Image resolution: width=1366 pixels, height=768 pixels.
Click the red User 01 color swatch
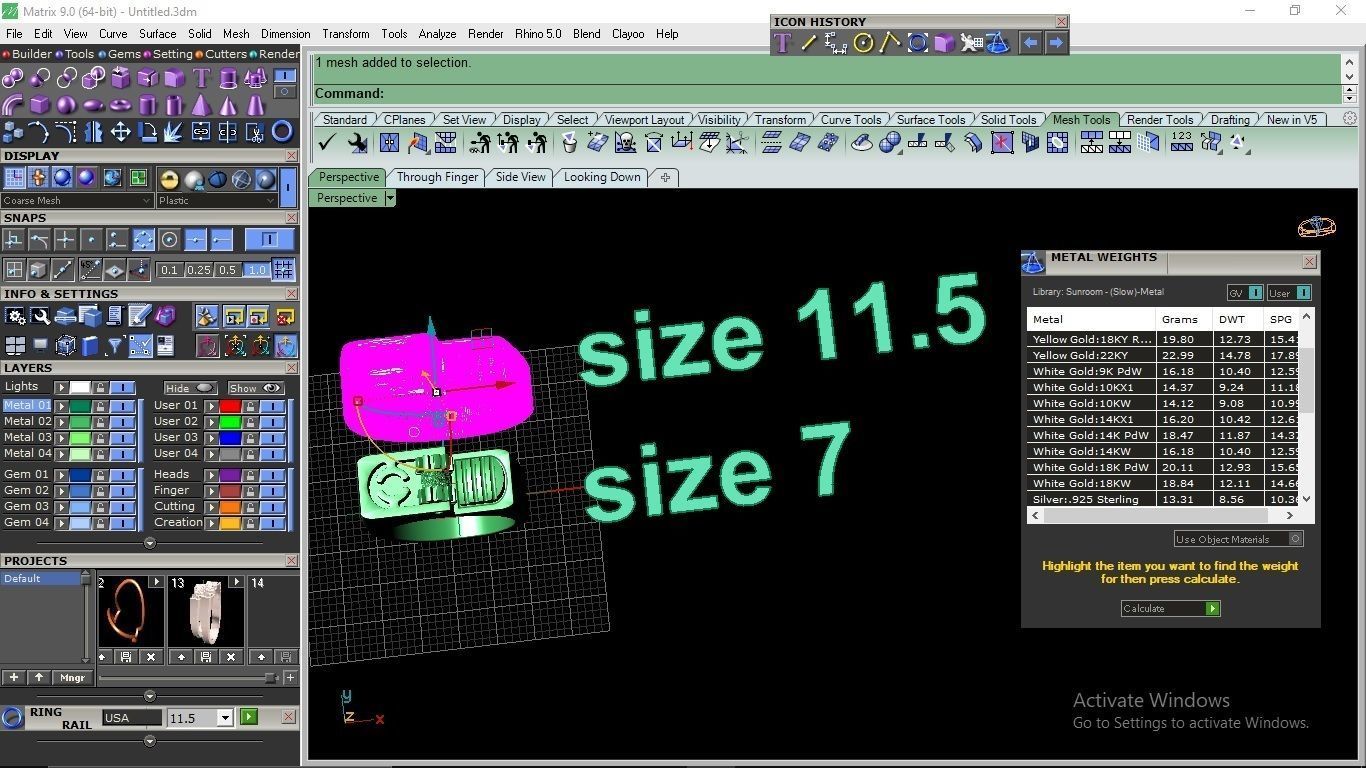[x=230, y=406]
